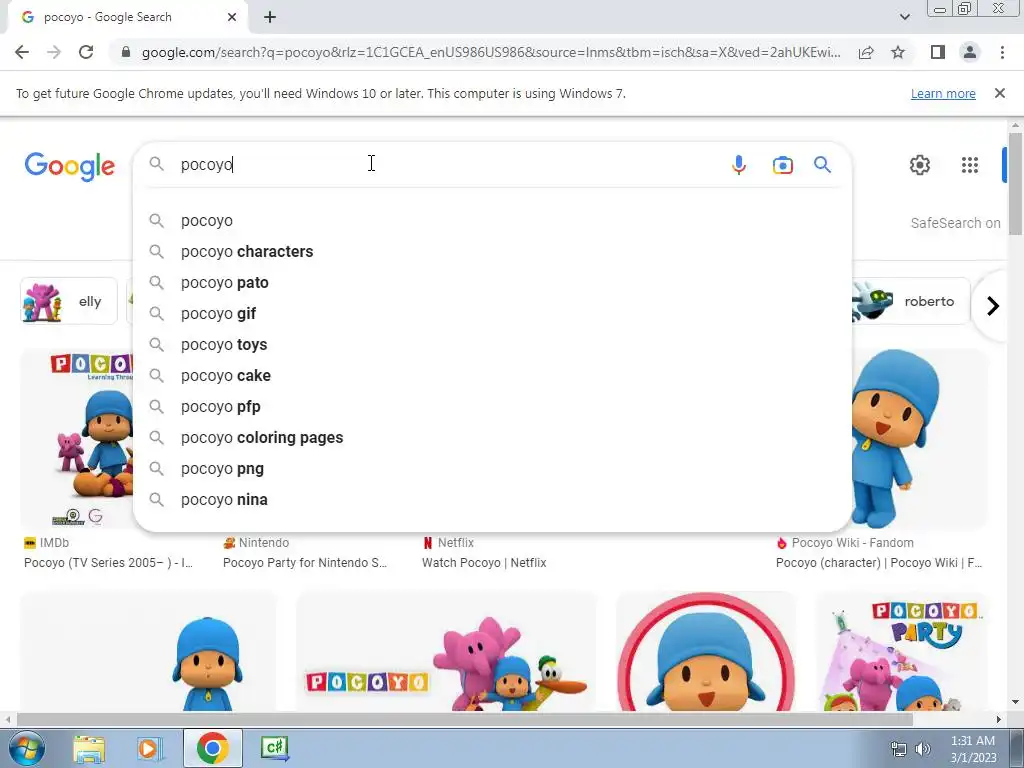Select suggestion 'pocoyo cake'

point(492,376)
